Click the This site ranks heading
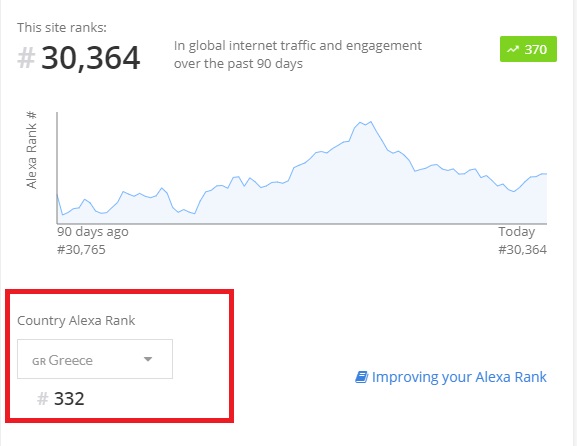This screenshot has height=446, width=577. pos(62,28)
